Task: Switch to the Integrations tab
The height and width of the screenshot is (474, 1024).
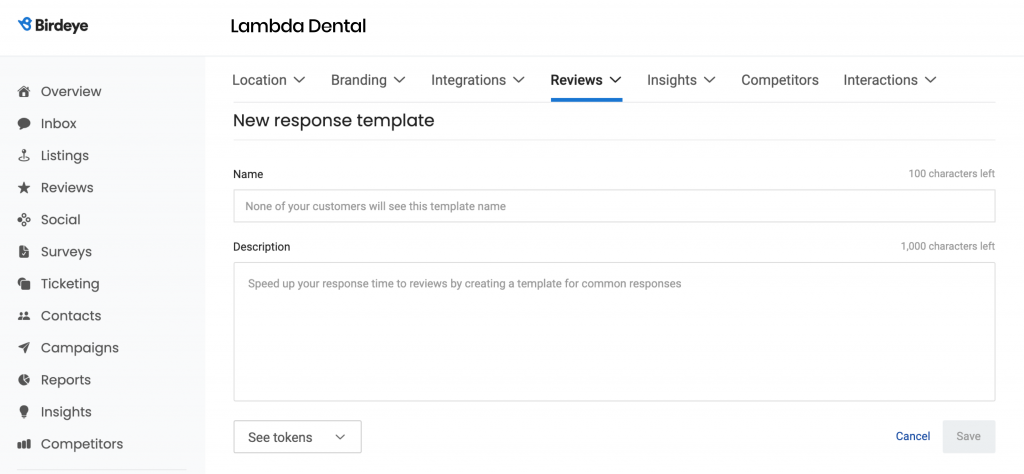Action: click(x=468, y=80)
